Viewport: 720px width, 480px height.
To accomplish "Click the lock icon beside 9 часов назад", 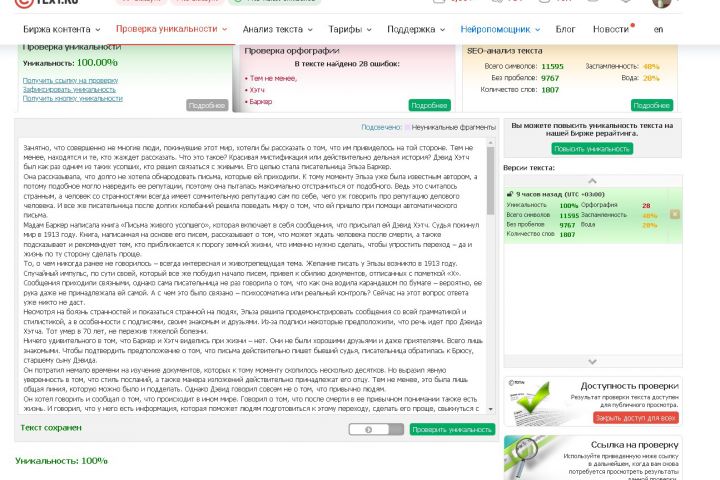I will (510, 194).
